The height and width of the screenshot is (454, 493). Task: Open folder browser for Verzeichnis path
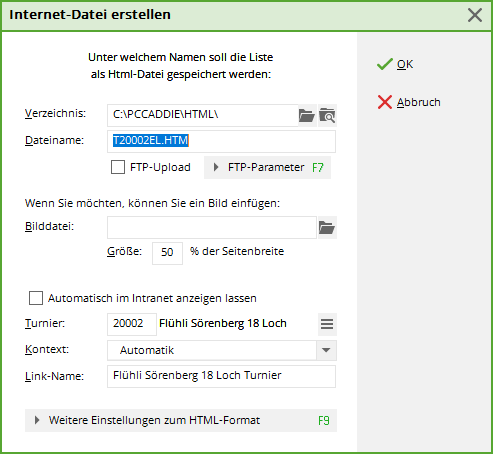[307, 115]
